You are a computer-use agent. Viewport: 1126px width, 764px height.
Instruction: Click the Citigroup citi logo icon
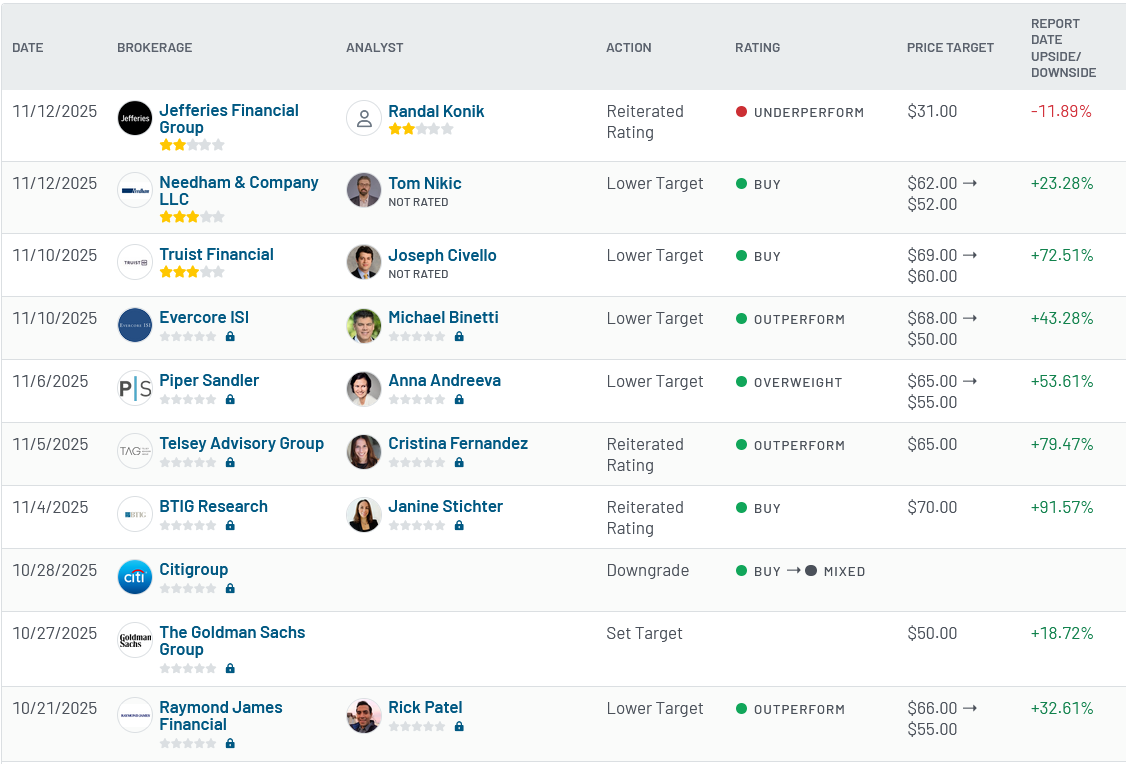[135, 577]
